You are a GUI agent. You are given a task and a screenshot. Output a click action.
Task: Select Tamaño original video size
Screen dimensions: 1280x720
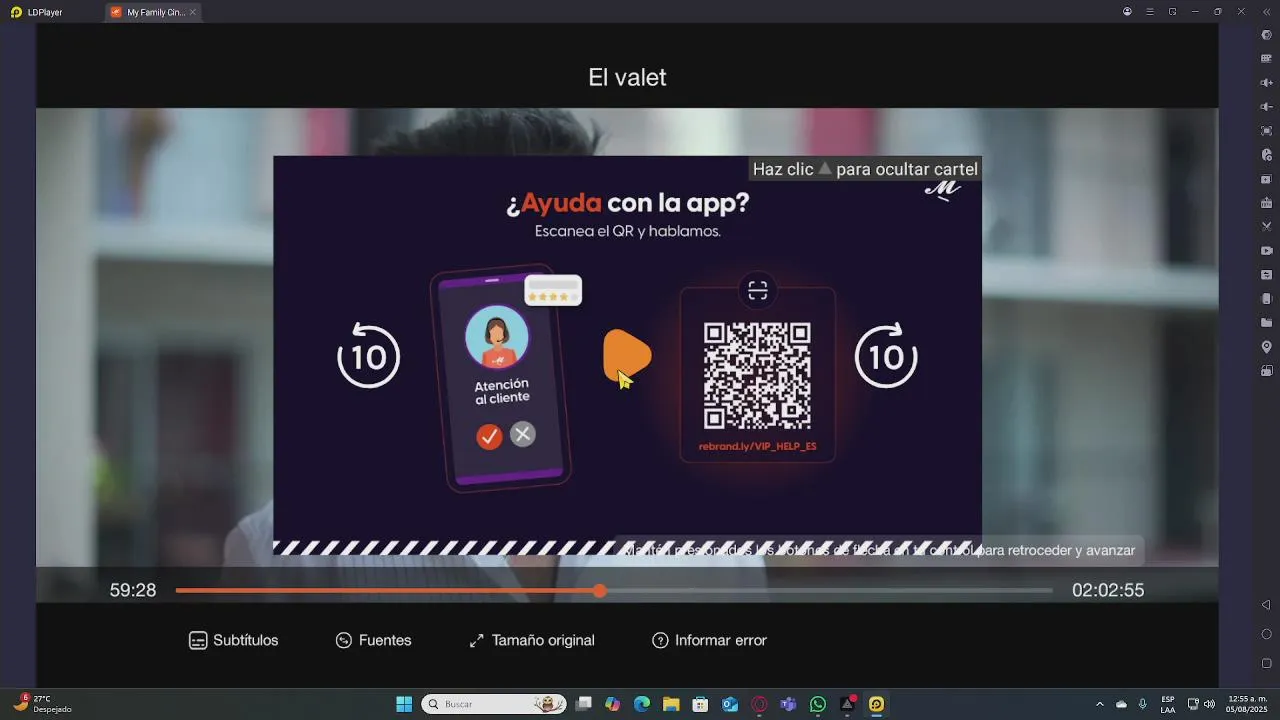(532, 640)
